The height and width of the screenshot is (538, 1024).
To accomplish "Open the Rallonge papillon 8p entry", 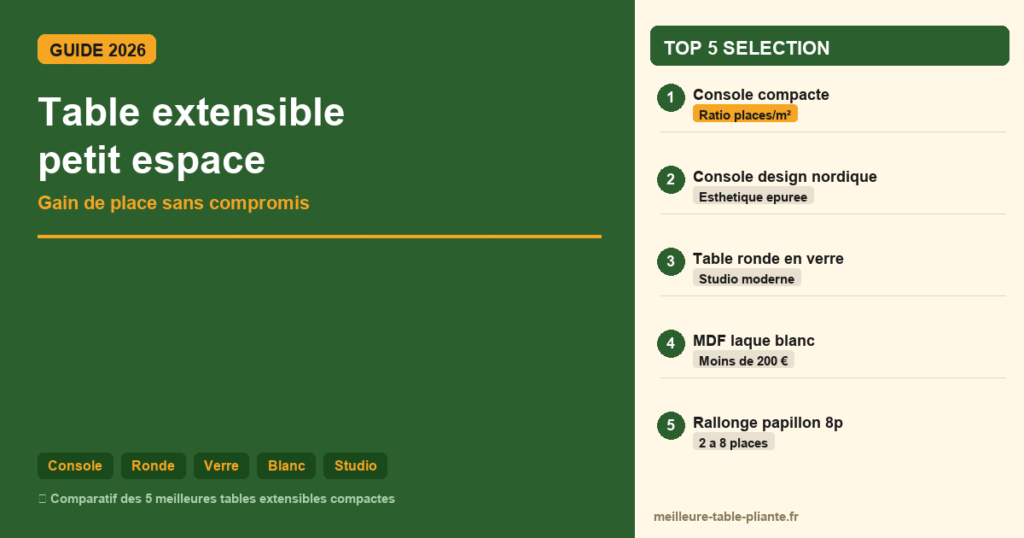I will click(x=767, y=422).
